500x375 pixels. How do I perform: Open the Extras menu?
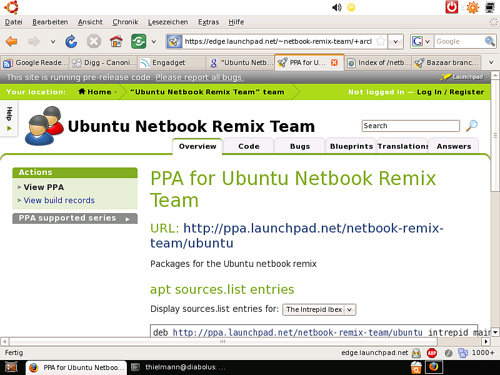coord(208,22)
